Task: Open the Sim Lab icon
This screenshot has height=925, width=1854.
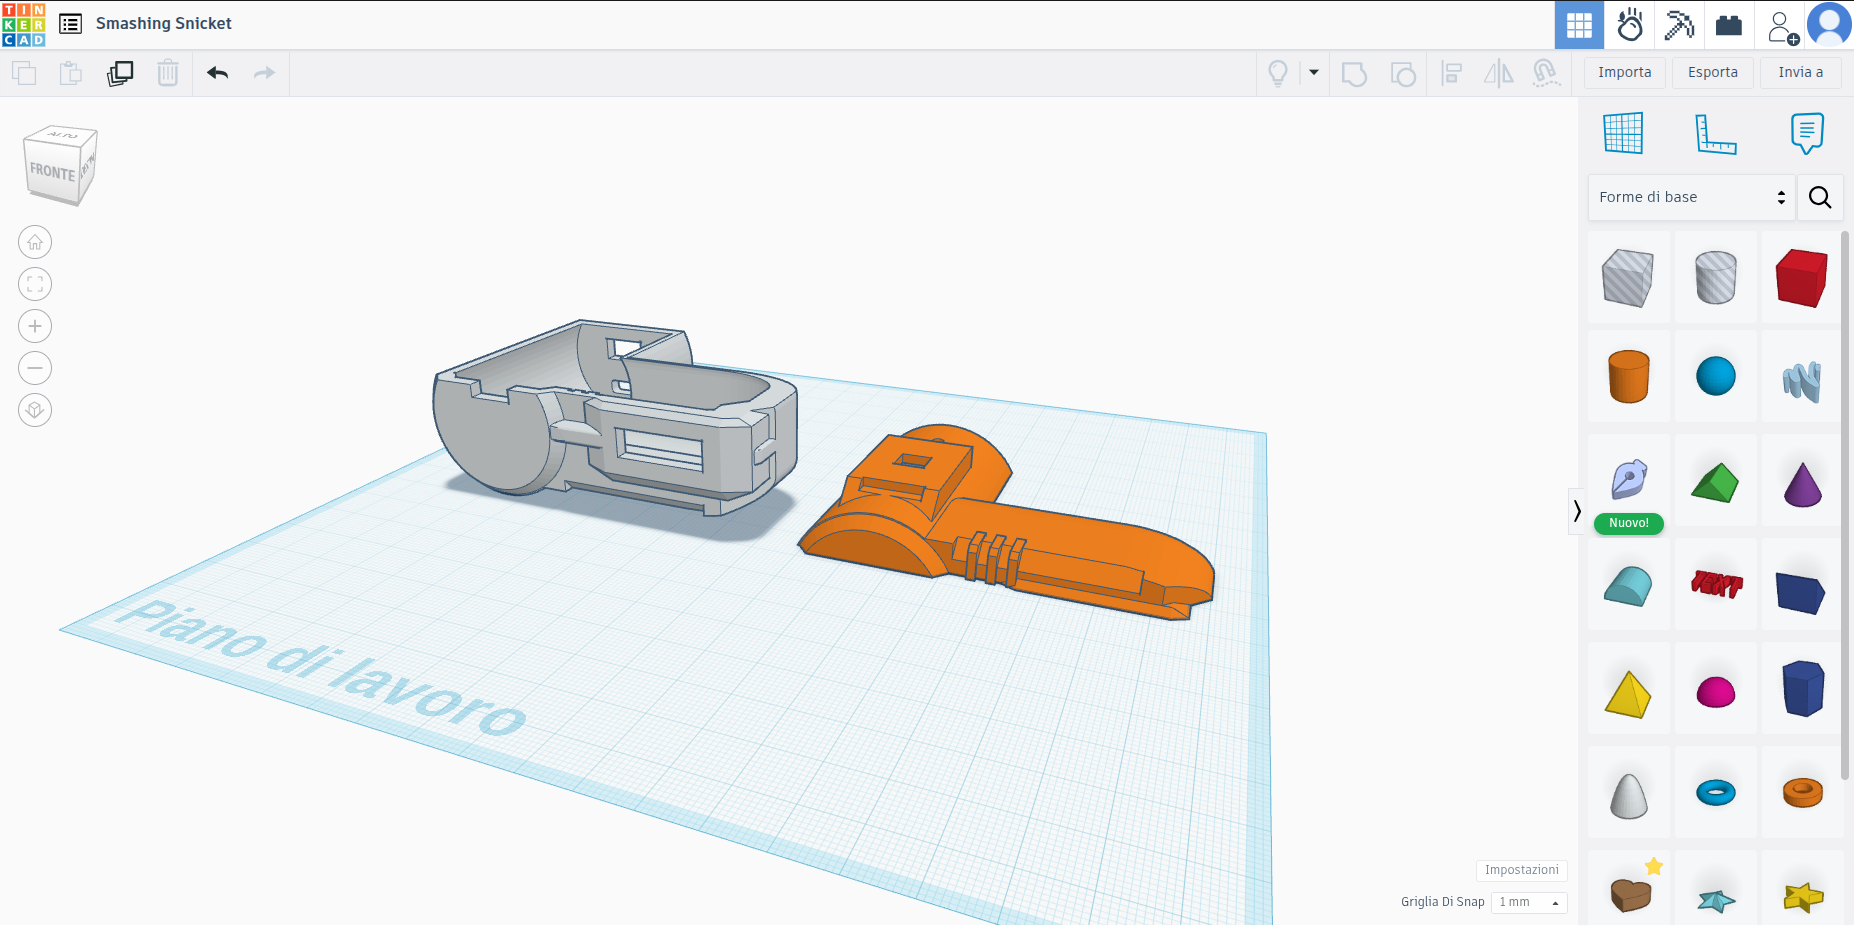Action: tap(1630, 25)
